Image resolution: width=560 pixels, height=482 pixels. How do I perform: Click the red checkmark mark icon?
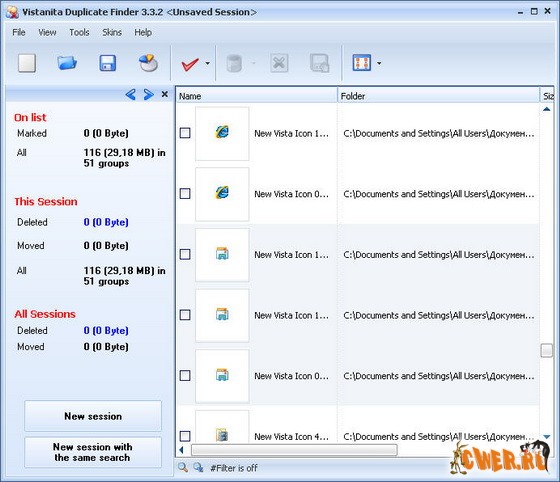point(190,64)
